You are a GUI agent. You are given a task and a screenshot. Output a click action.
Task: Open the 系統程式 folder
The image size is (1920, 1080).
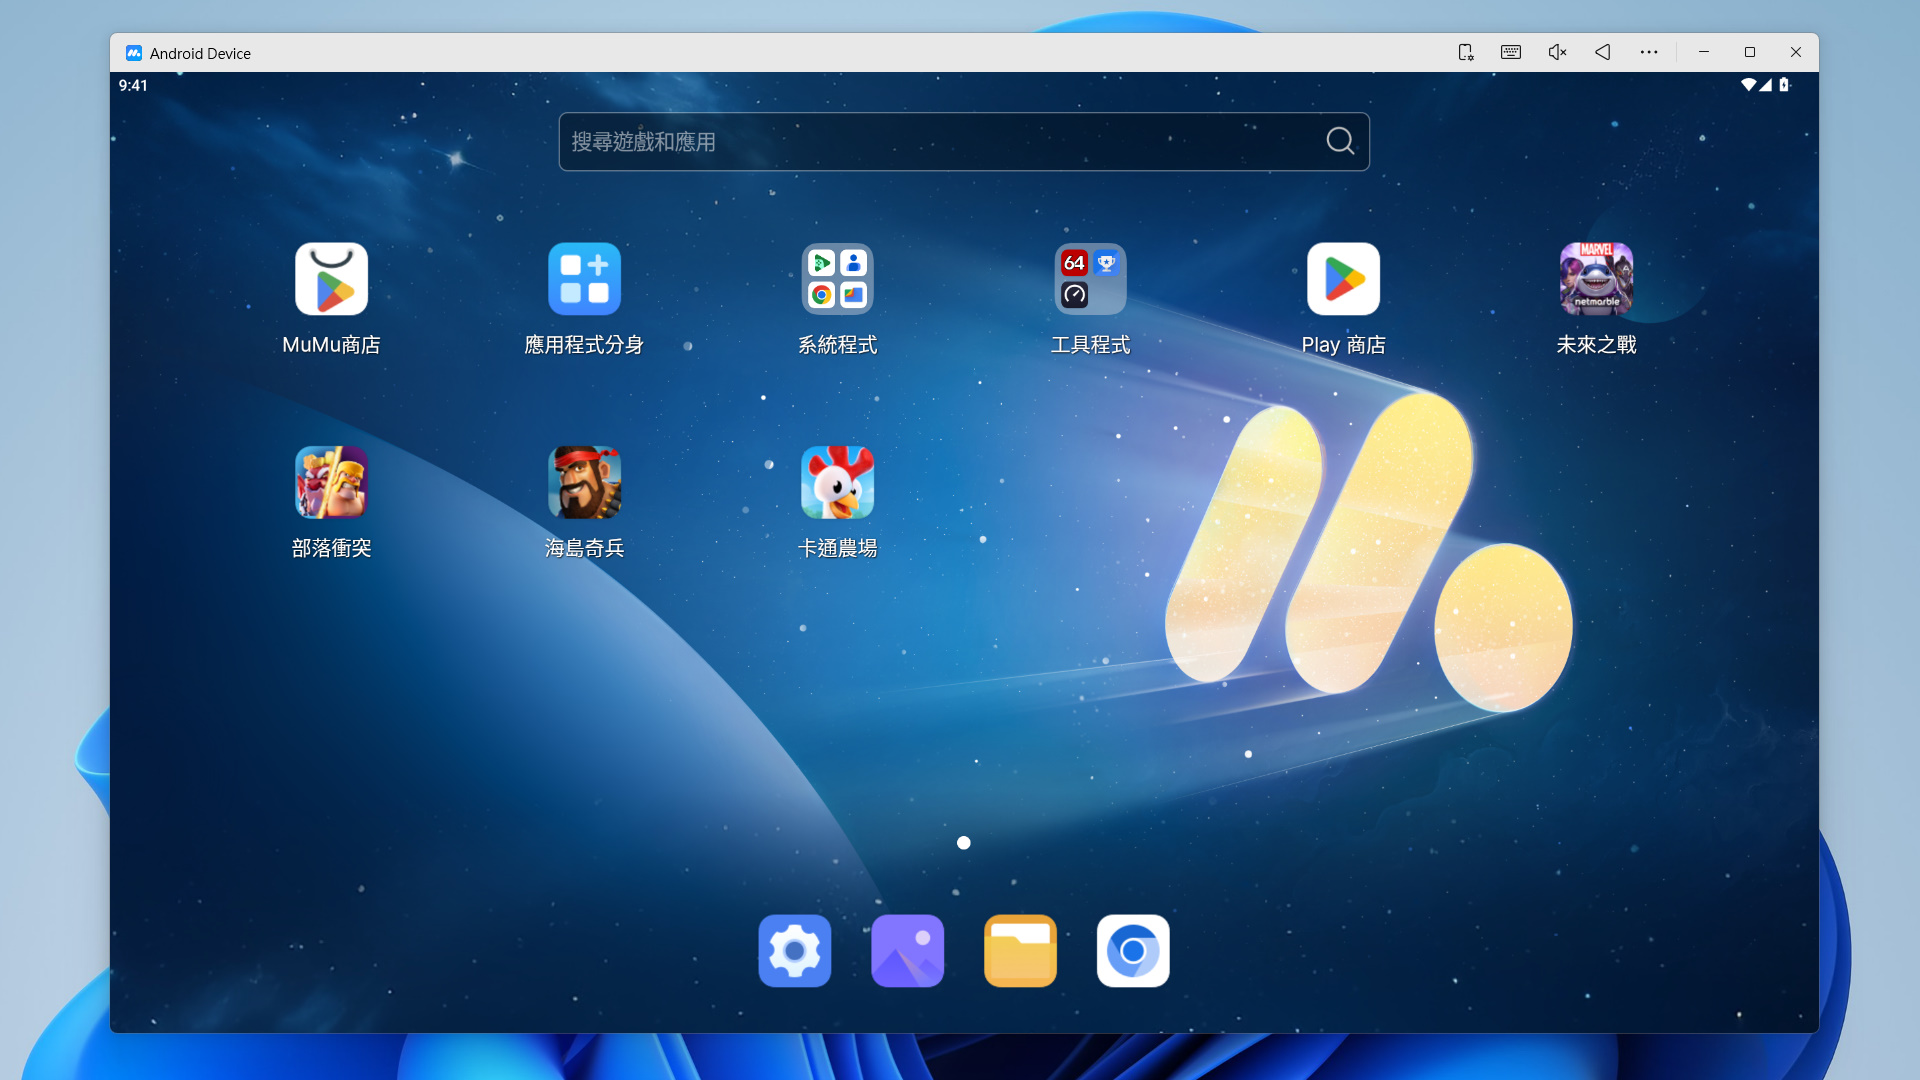pyautogui.click(x=837, y=279)
